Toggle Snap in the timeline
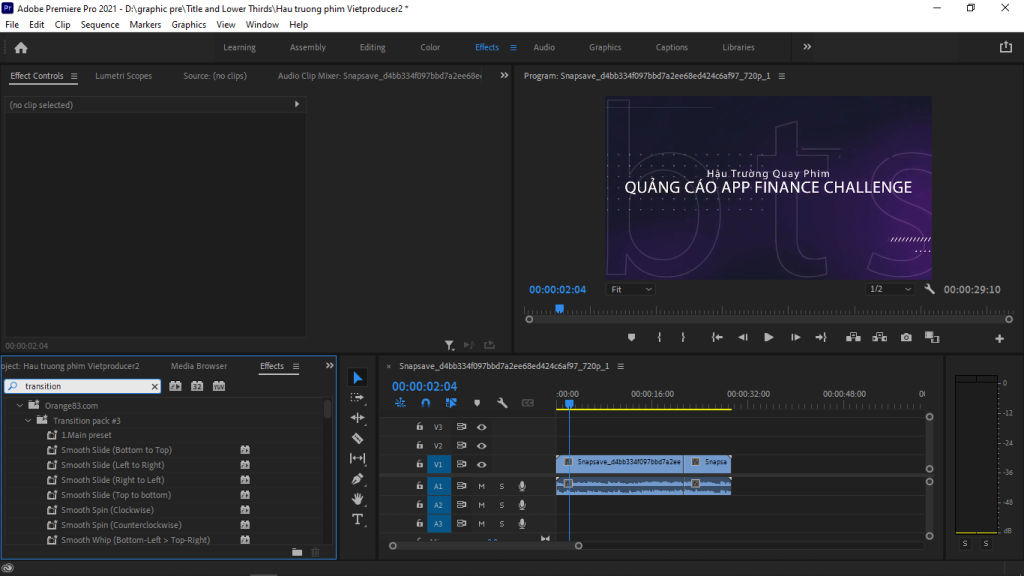1024x576 pixels. 426,403
